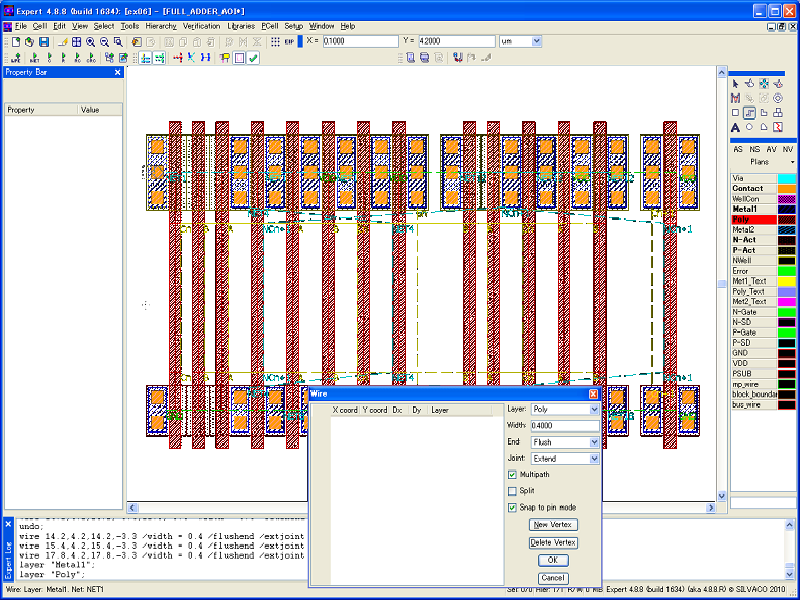Screen dimensions: 800x600
Task: Toggle Snap to pin mode checkbox
Action: (x=513, y=508)
